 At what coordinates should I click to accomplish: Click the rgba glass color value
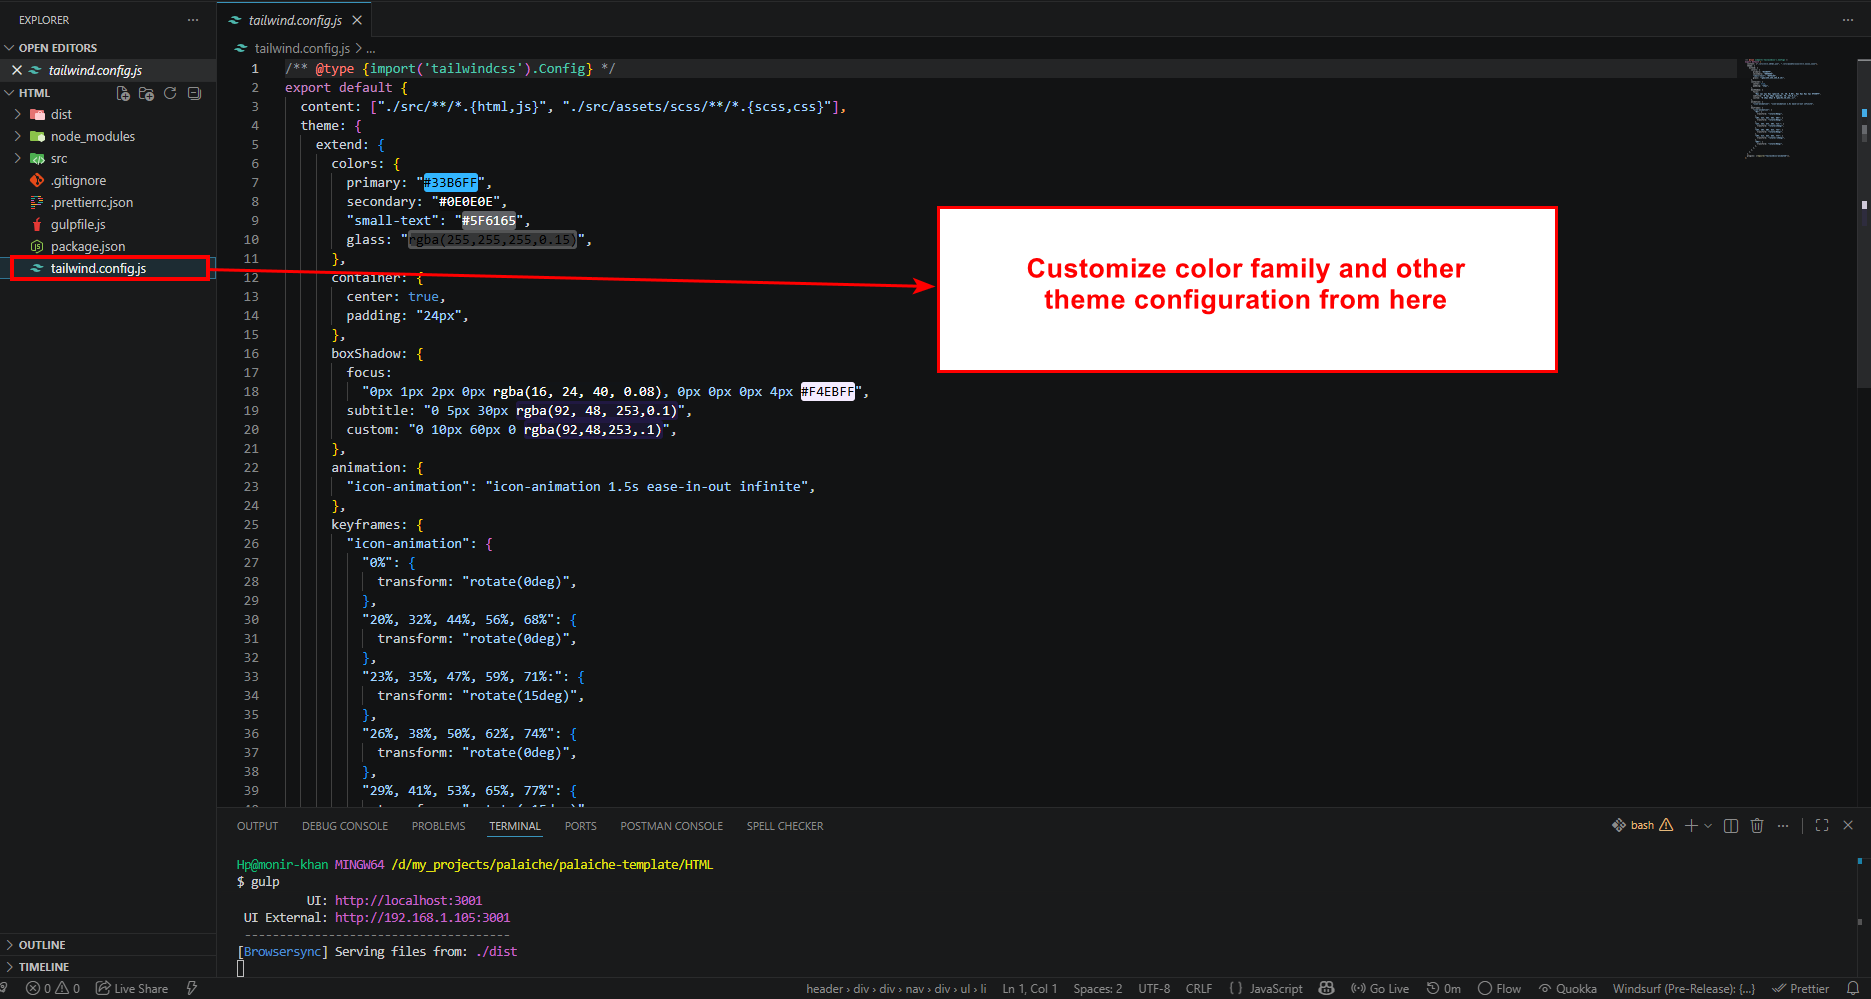point(492,239)
